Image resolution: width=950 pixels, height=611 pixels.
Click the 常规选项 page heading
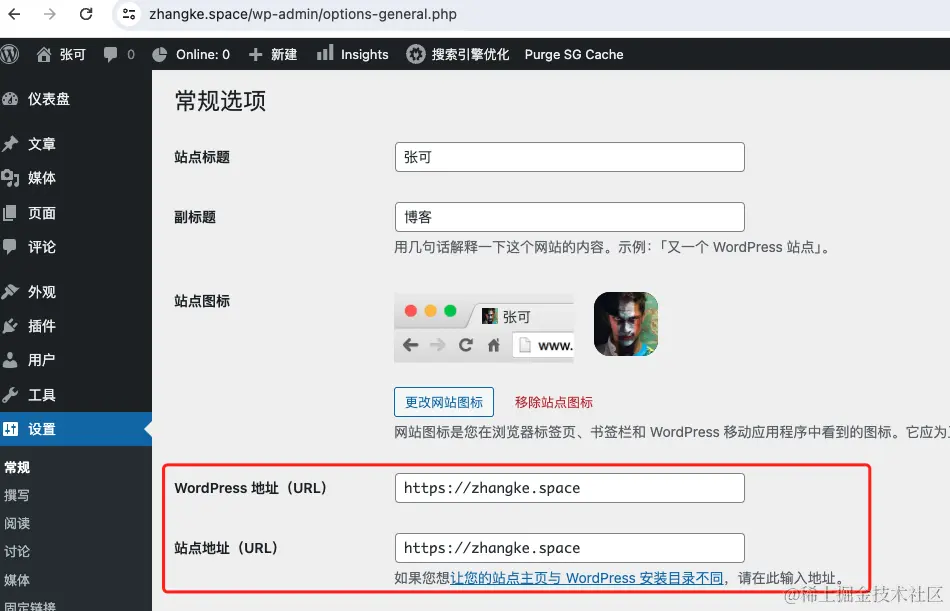[x=221, y=101]
